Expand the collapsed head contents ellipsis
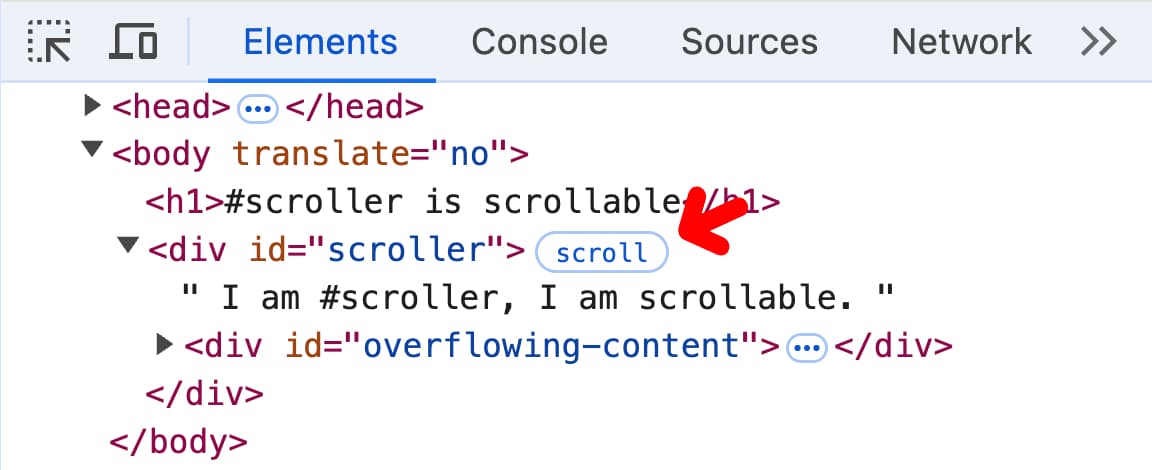Image resolution: width=1152 pixels, height=470 pixels. click(x=259, y=108)
